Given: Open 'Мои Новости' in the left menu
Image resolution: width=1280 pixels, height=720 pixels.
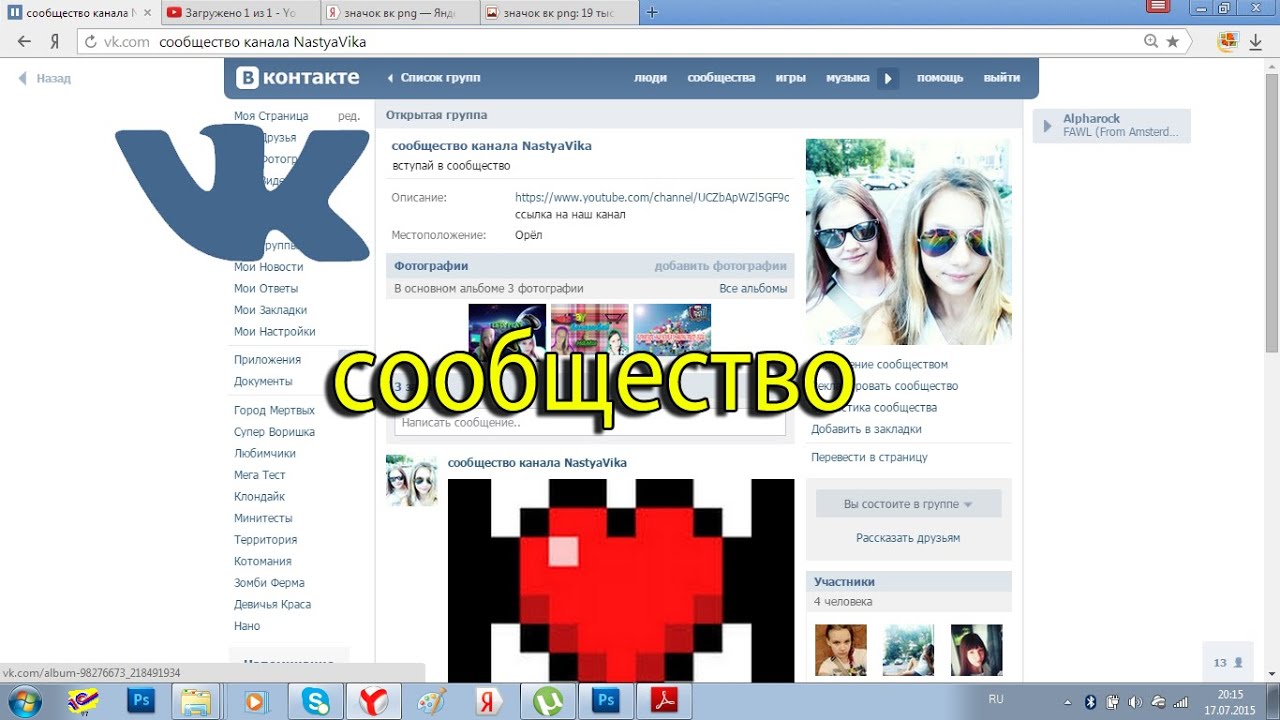Looking at the screenshot, I should (268, 267).
